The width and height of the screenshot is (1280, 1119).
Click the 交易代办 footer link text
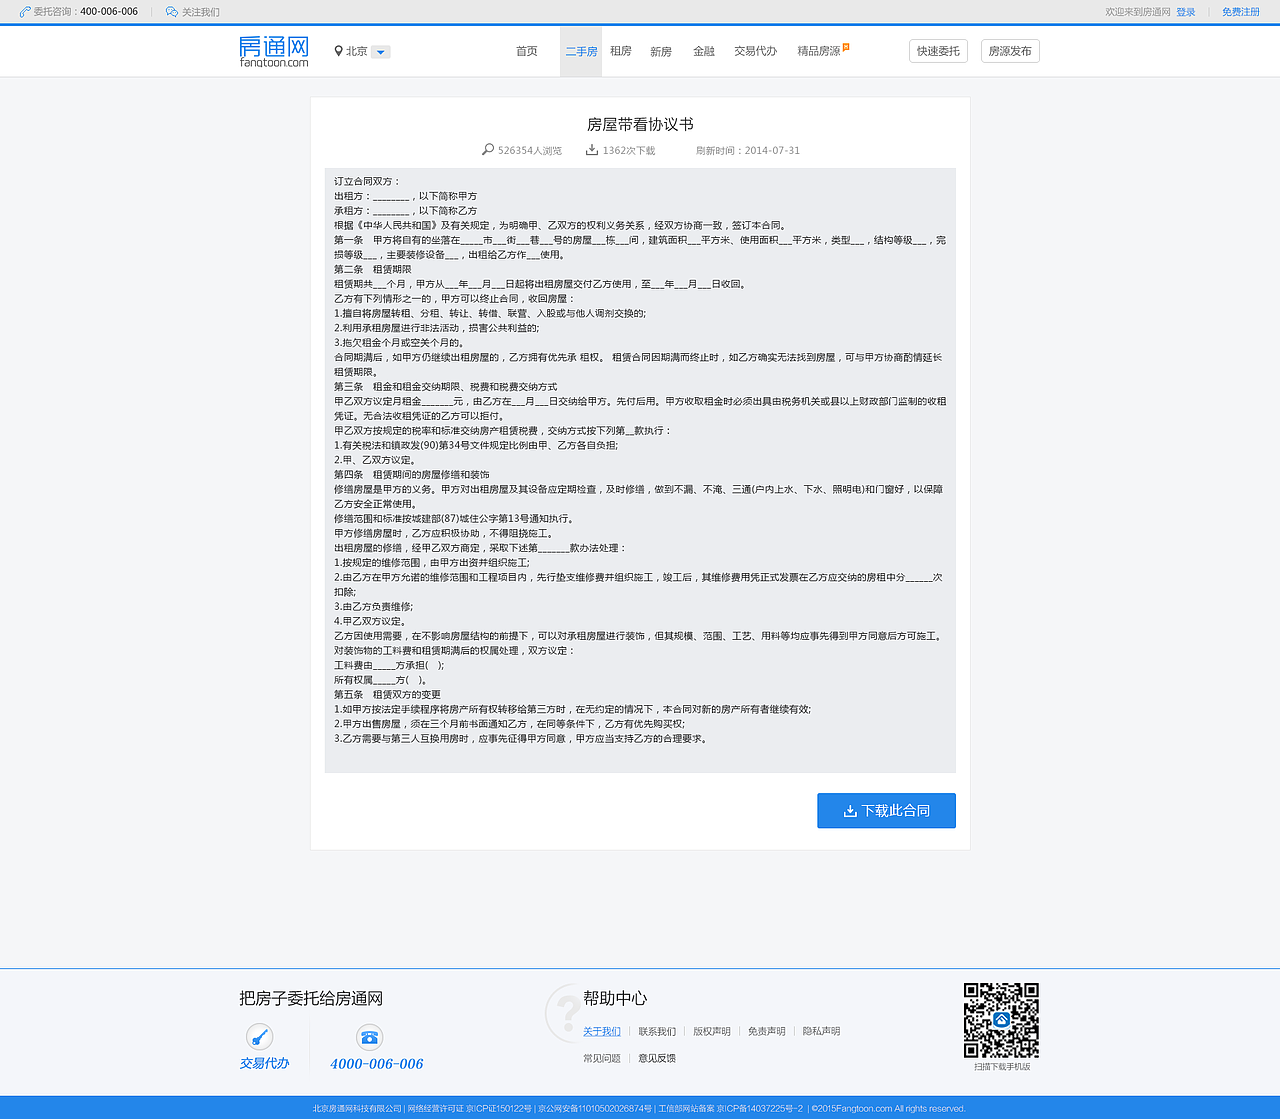(x=264, y=1063)
